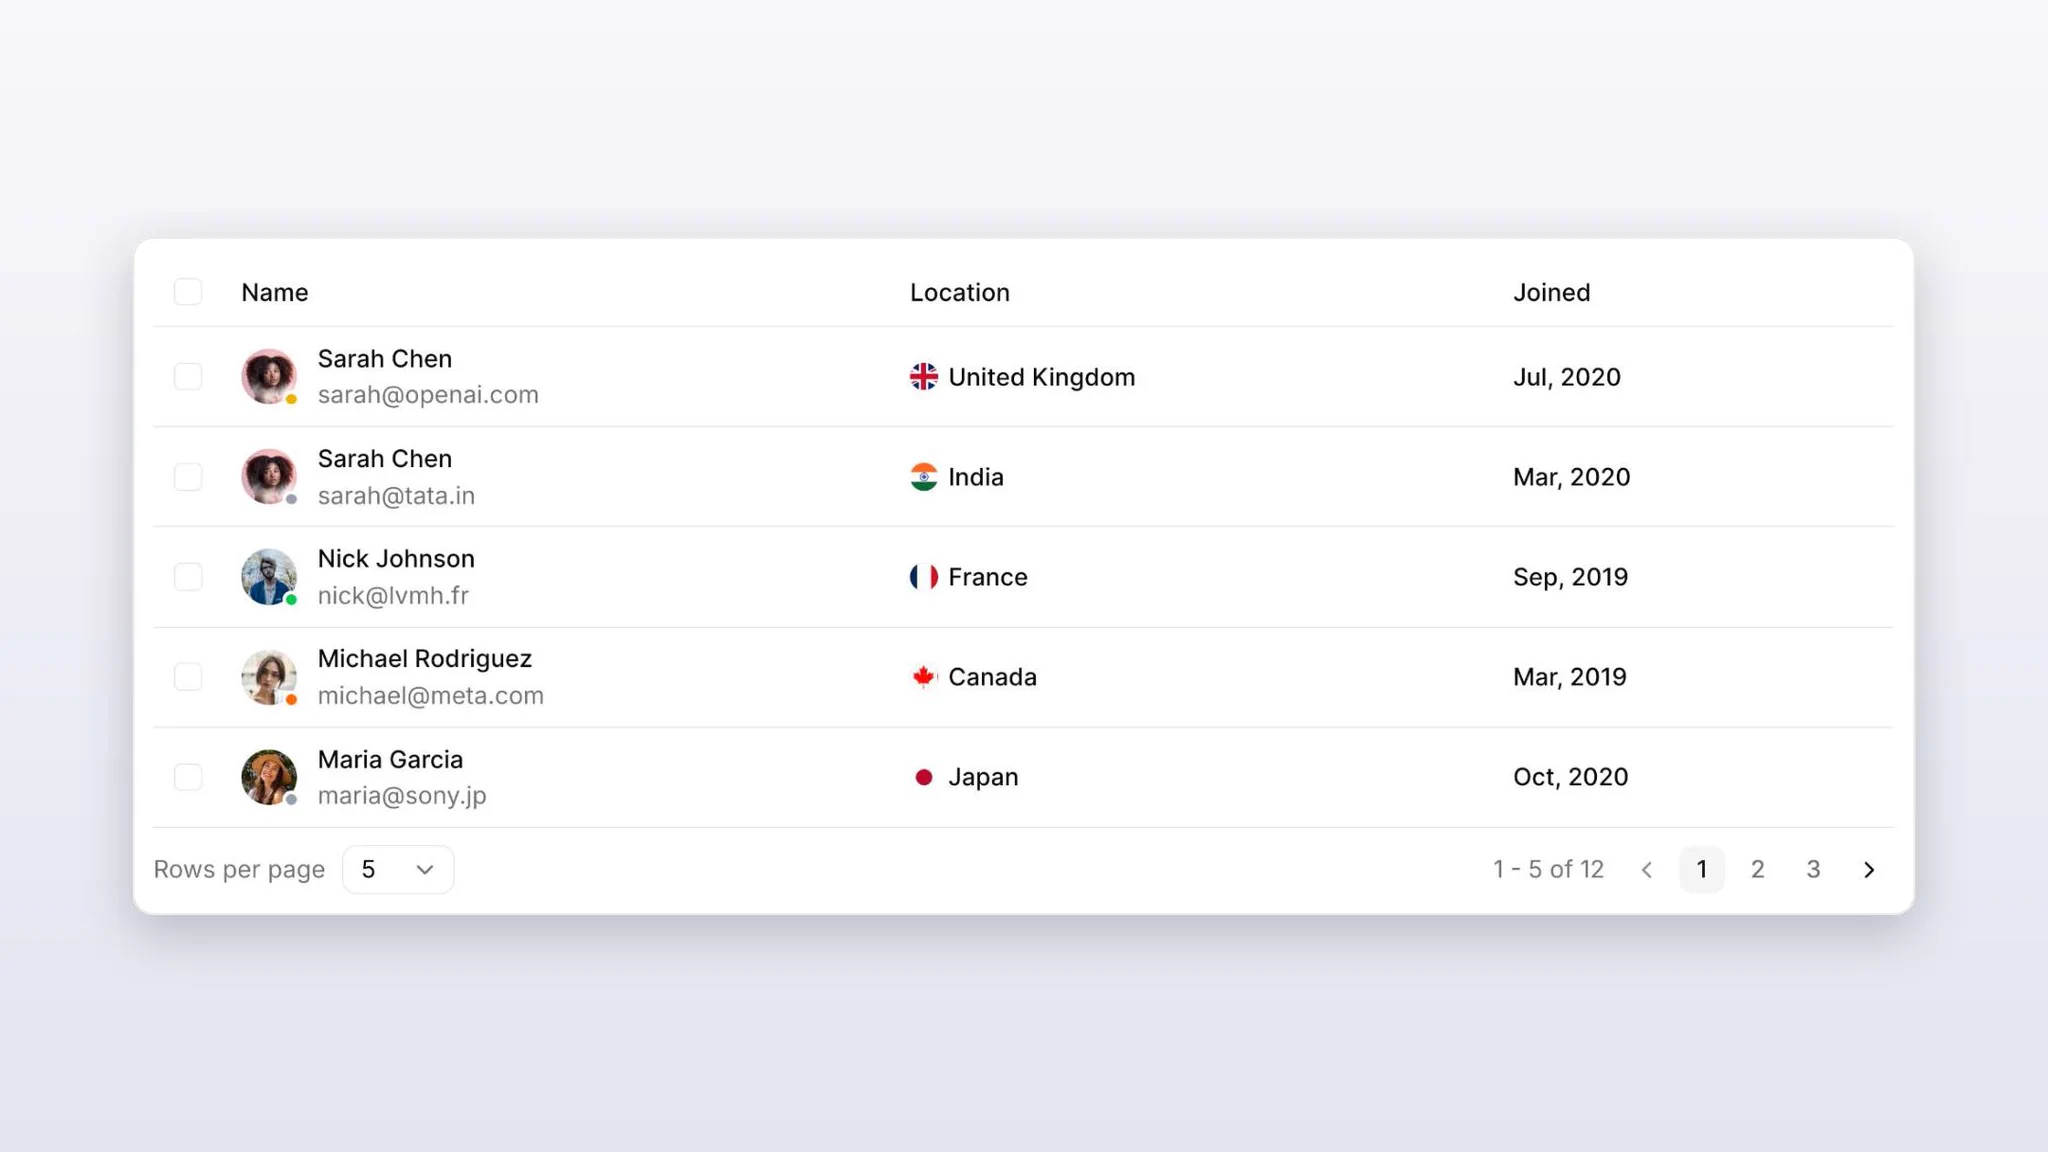Tick Maria Garcia's row checkbox
The image size is (2048, 1152).
tap(188, 777)
